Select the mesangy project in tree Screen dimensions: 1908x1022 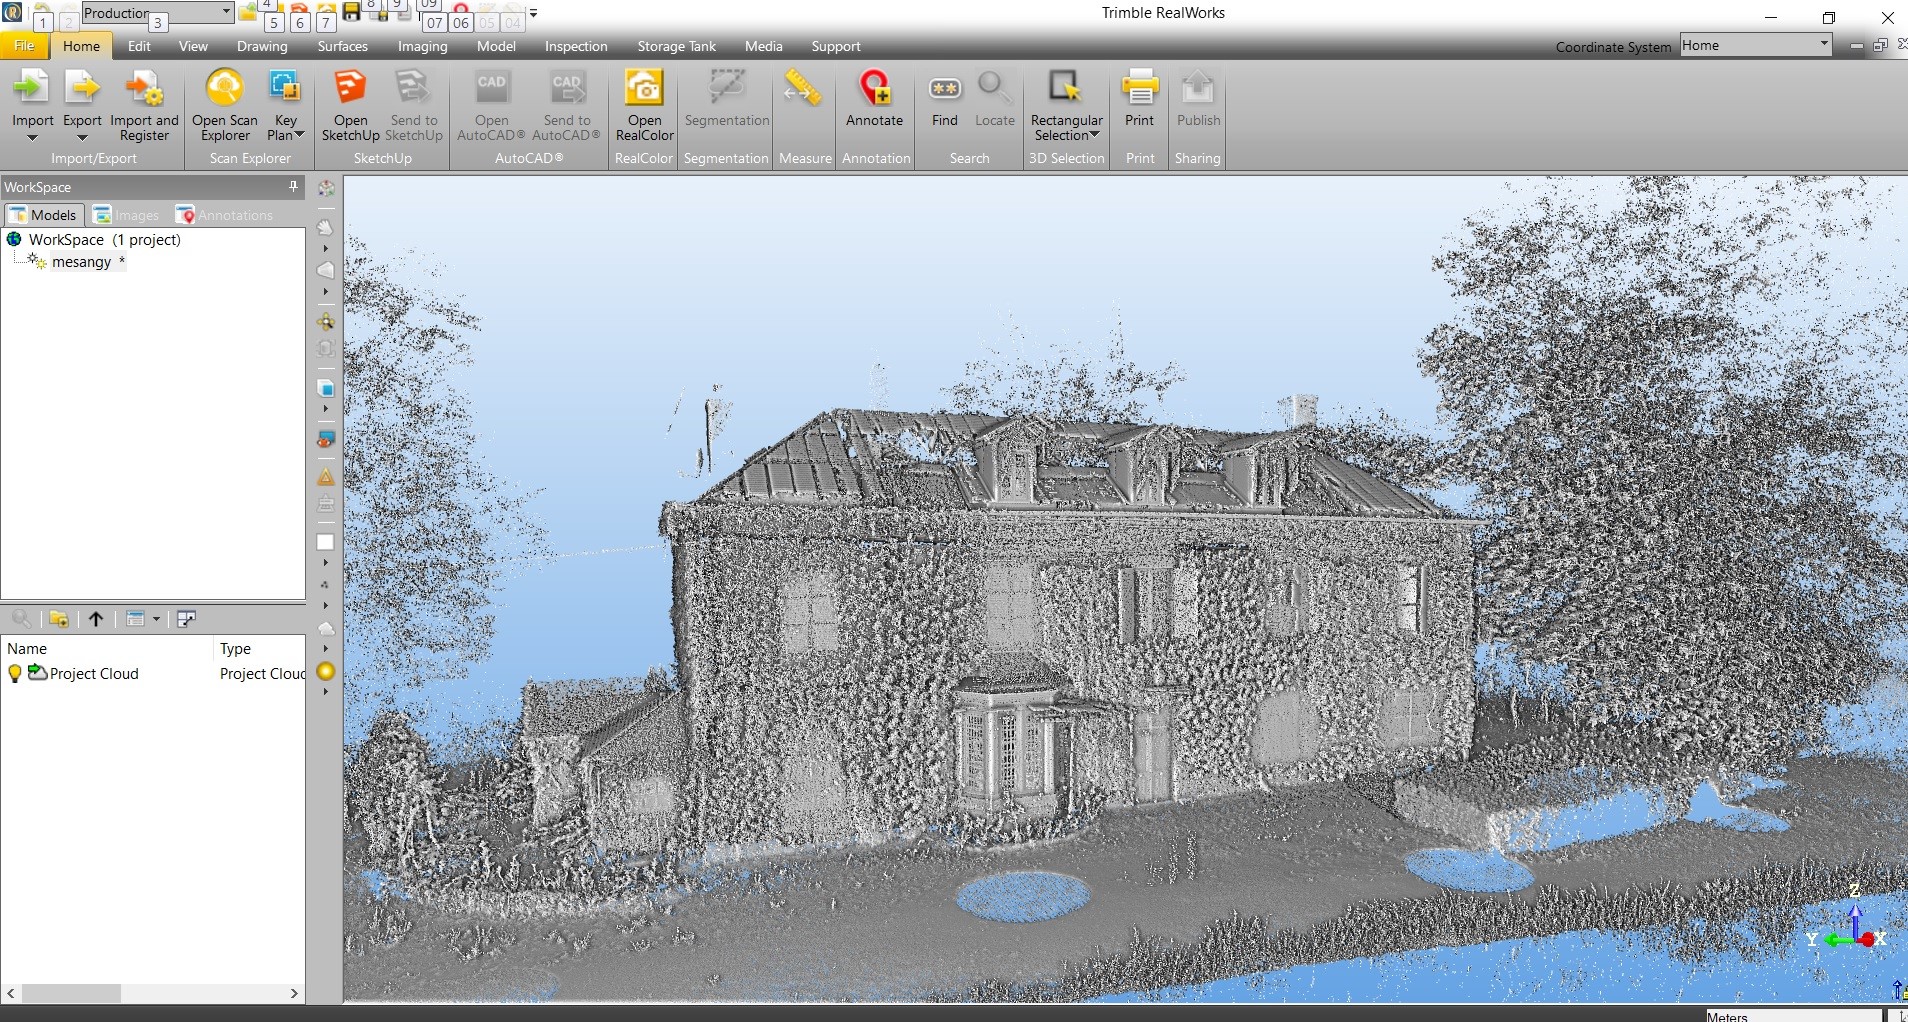coord(81,262)
